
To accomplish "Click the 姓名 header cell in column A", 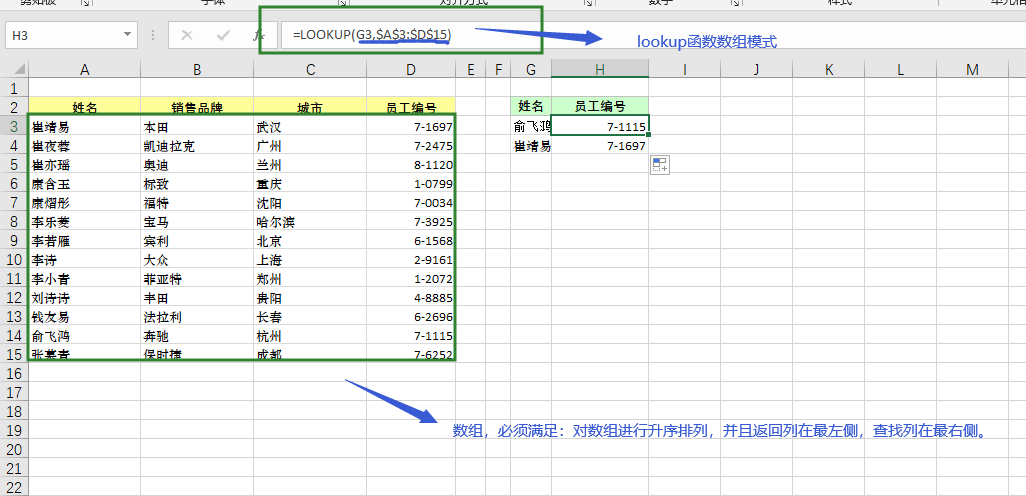I will coord(84,107).
